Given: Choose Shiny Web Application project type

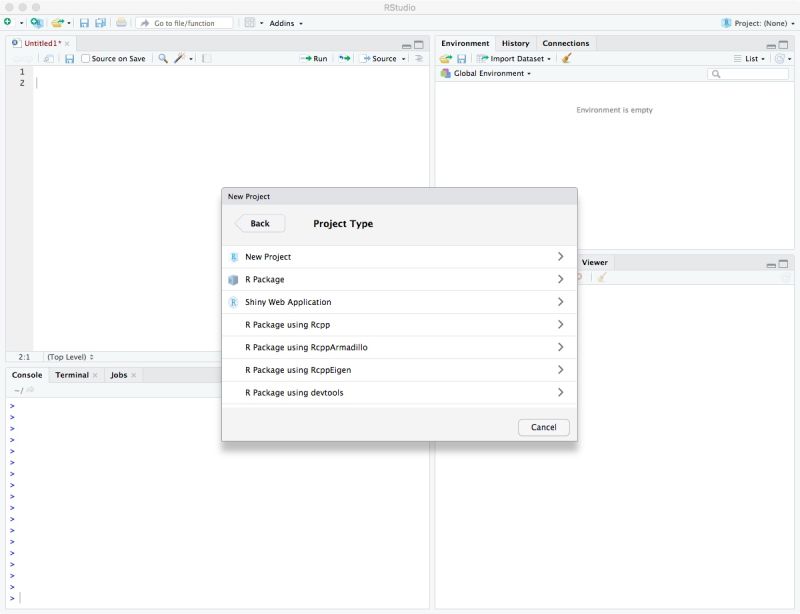Looking at the screenshot, I should (399, 302).
